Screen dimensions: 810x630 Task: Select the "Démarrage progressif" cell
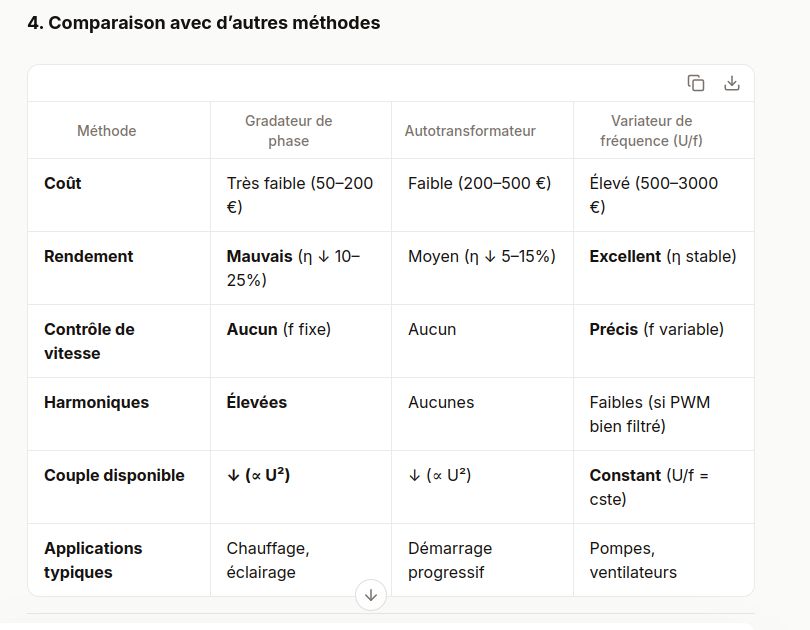coord(450,560)
